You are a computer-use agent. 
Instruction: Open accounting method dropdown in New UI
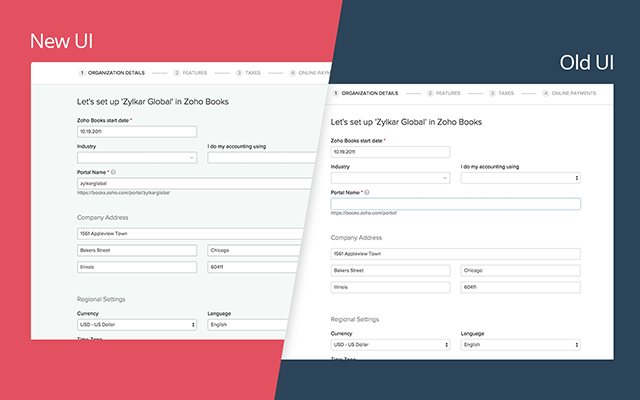262,158
